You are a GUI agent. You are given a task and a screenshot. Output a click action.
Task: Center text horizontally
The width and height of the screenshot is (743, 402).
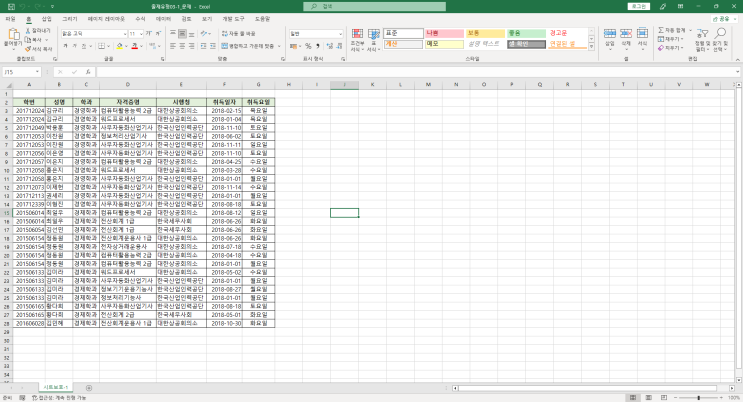[x=182, y=46]
